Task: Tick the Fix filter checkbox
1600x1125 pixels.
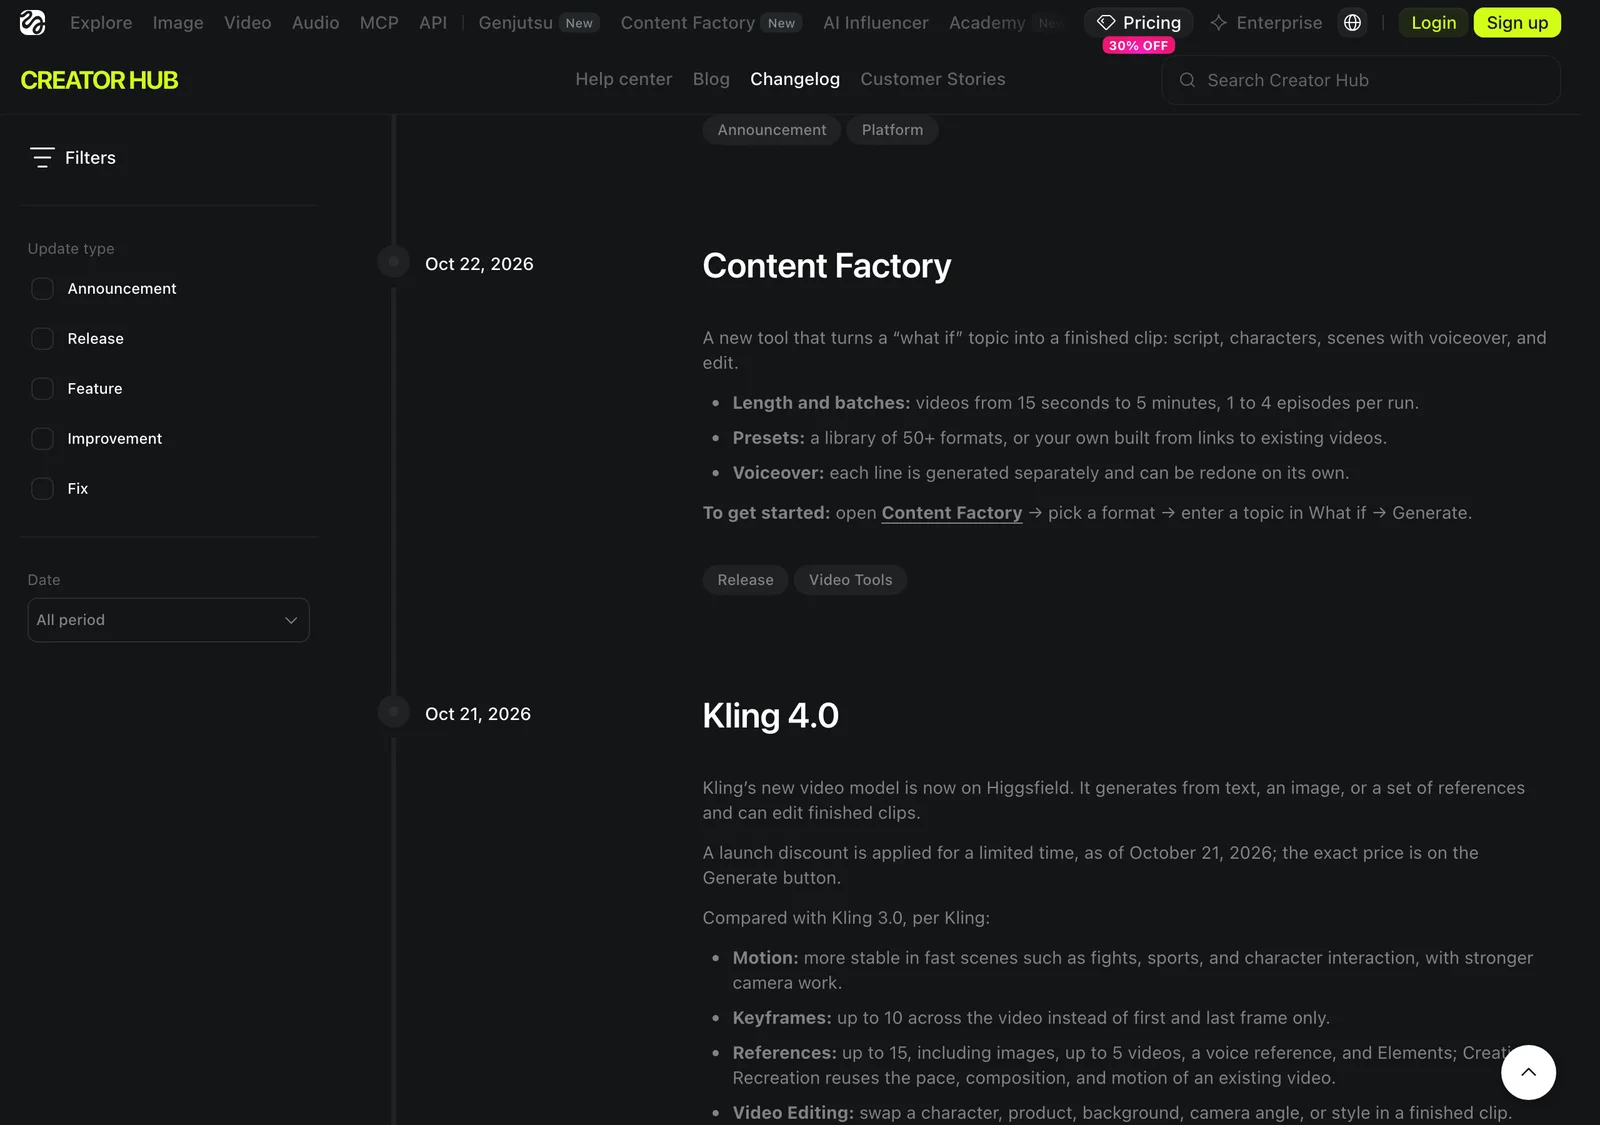Action: point(42,489)
